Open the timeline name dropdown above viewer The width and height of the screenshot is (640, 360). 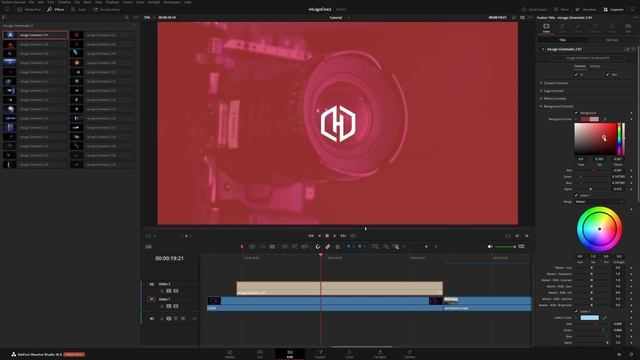point(339,18)
